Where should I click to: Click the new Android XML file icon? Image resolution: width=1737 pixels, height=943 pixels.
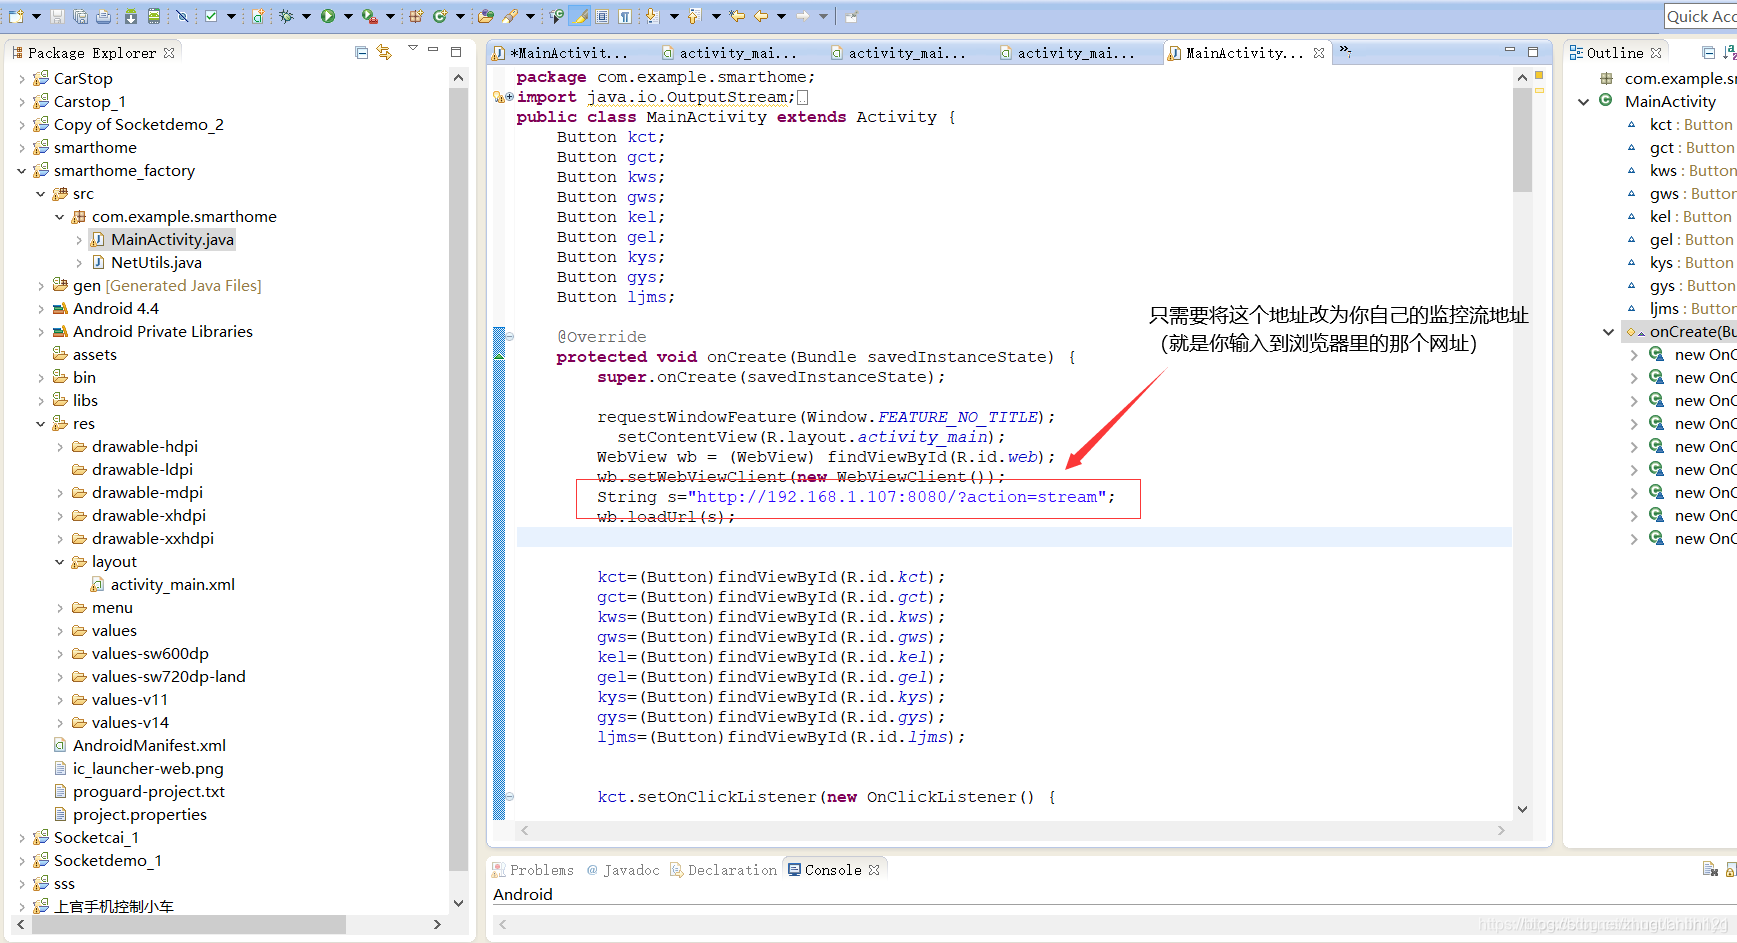(x=258, y=16)
